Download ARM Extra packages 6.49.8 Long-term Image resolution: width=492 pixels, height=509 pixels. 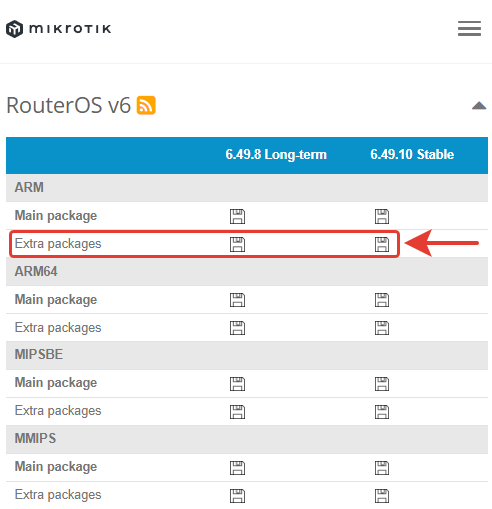pyautogui.click(x=237, y=244)
